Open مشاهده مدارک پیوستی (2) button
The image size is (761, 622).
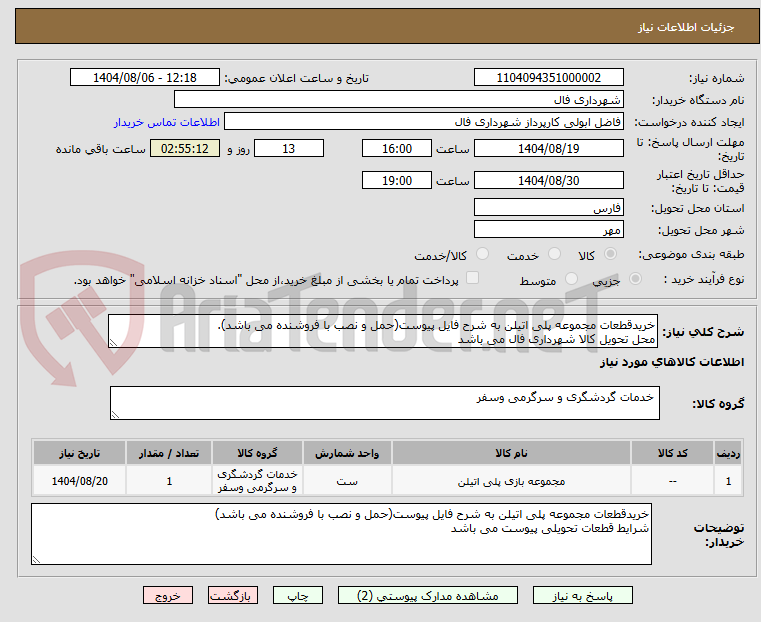[x=428, y=595]
